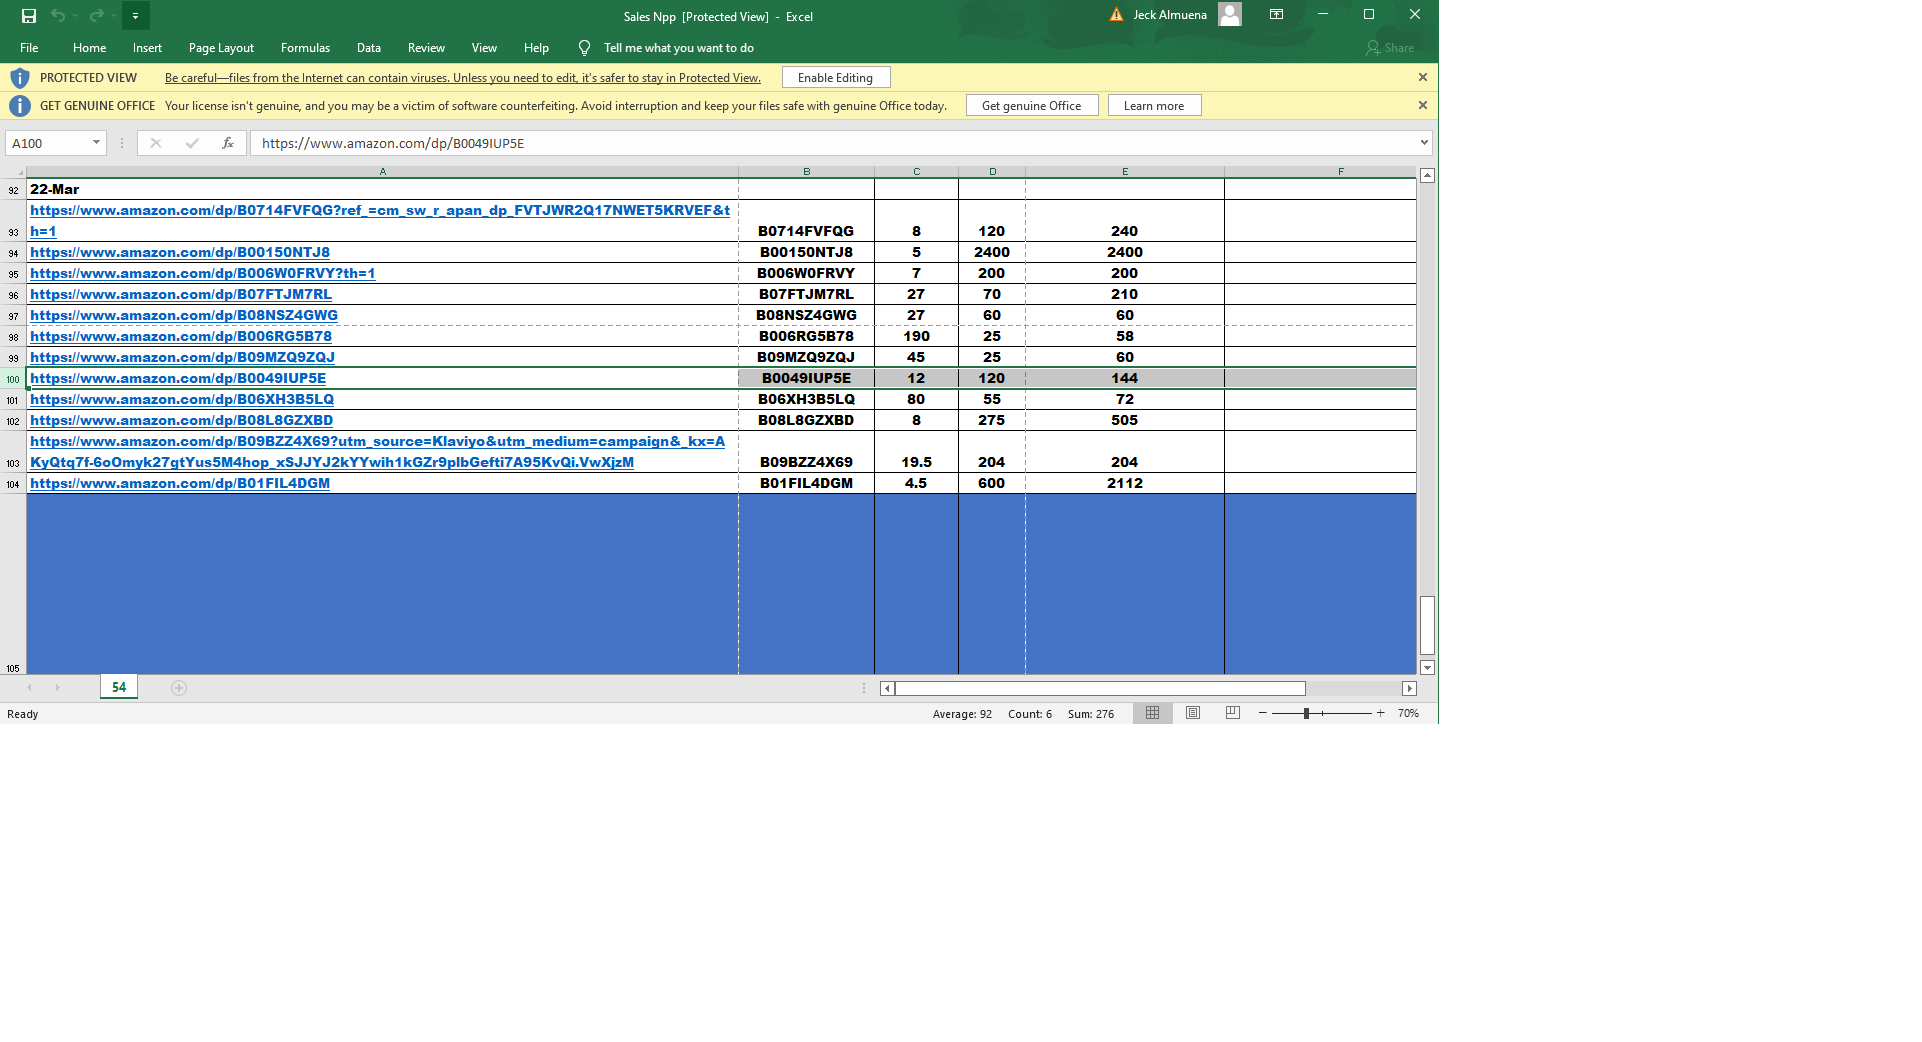Click the Insert Function fx icon
This screenshot has width=1922, height=1042.
pyautogui.click(x=228, y=143)
